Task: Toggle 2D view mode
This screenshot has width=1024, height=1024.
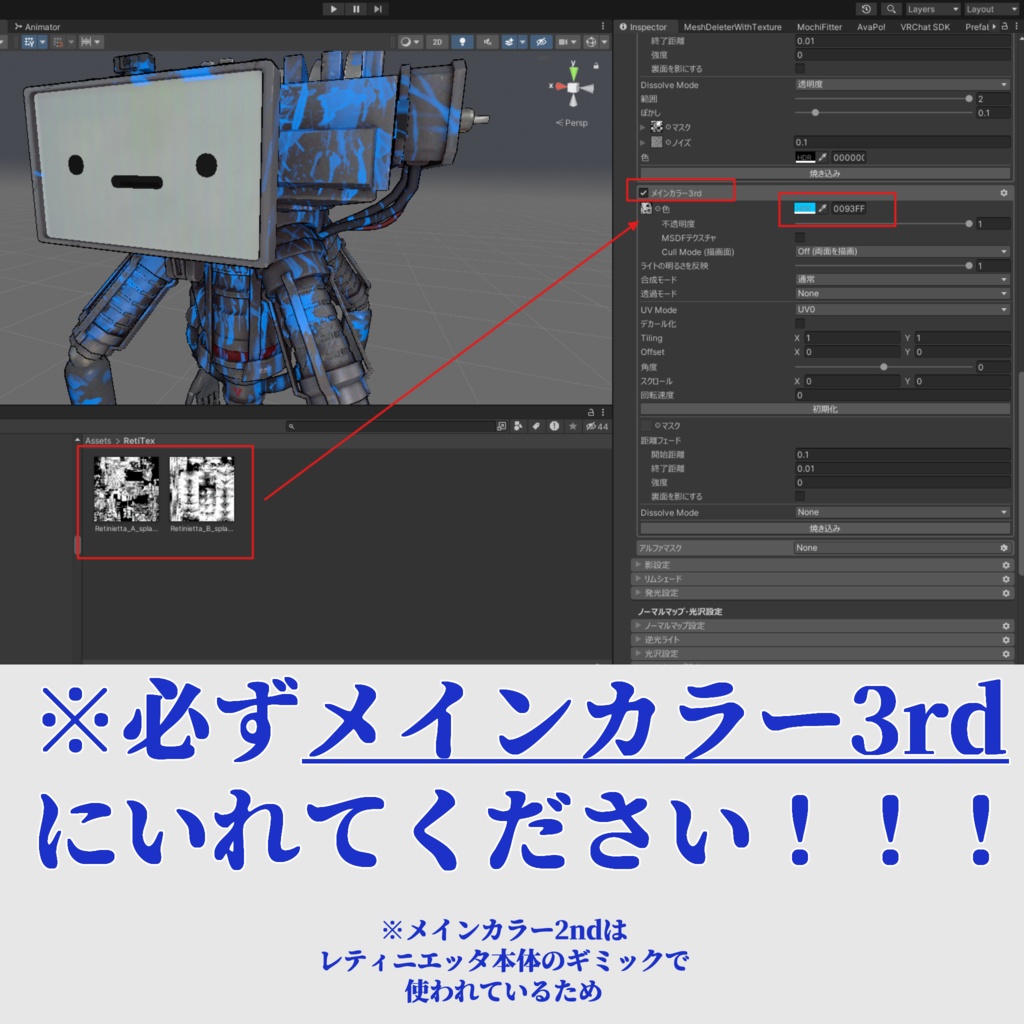Action: pyautogui.click(x=437, y=42)
